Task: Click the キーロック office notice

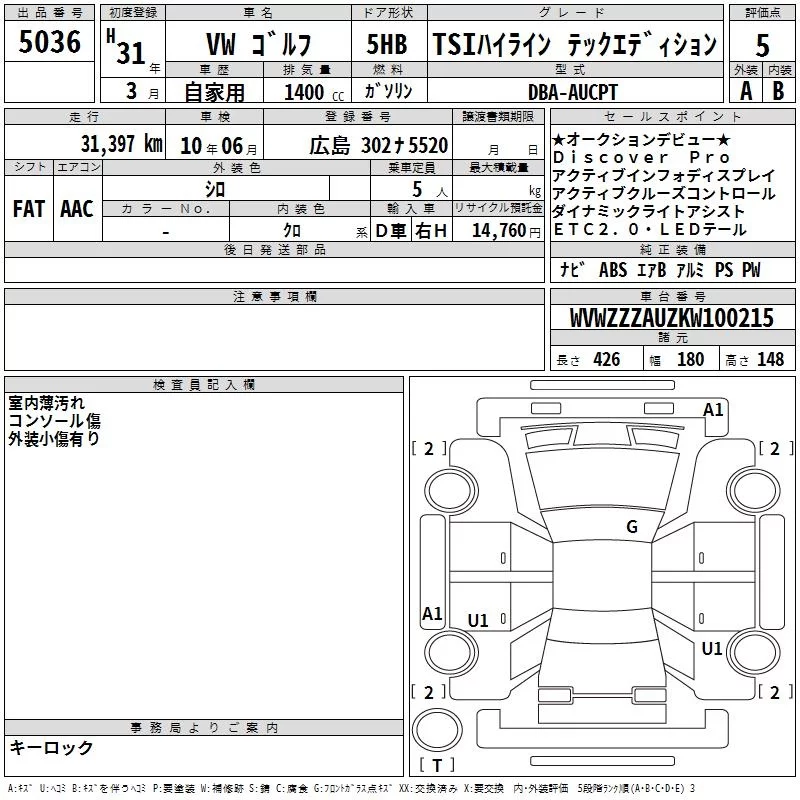Action: [51, 748]
